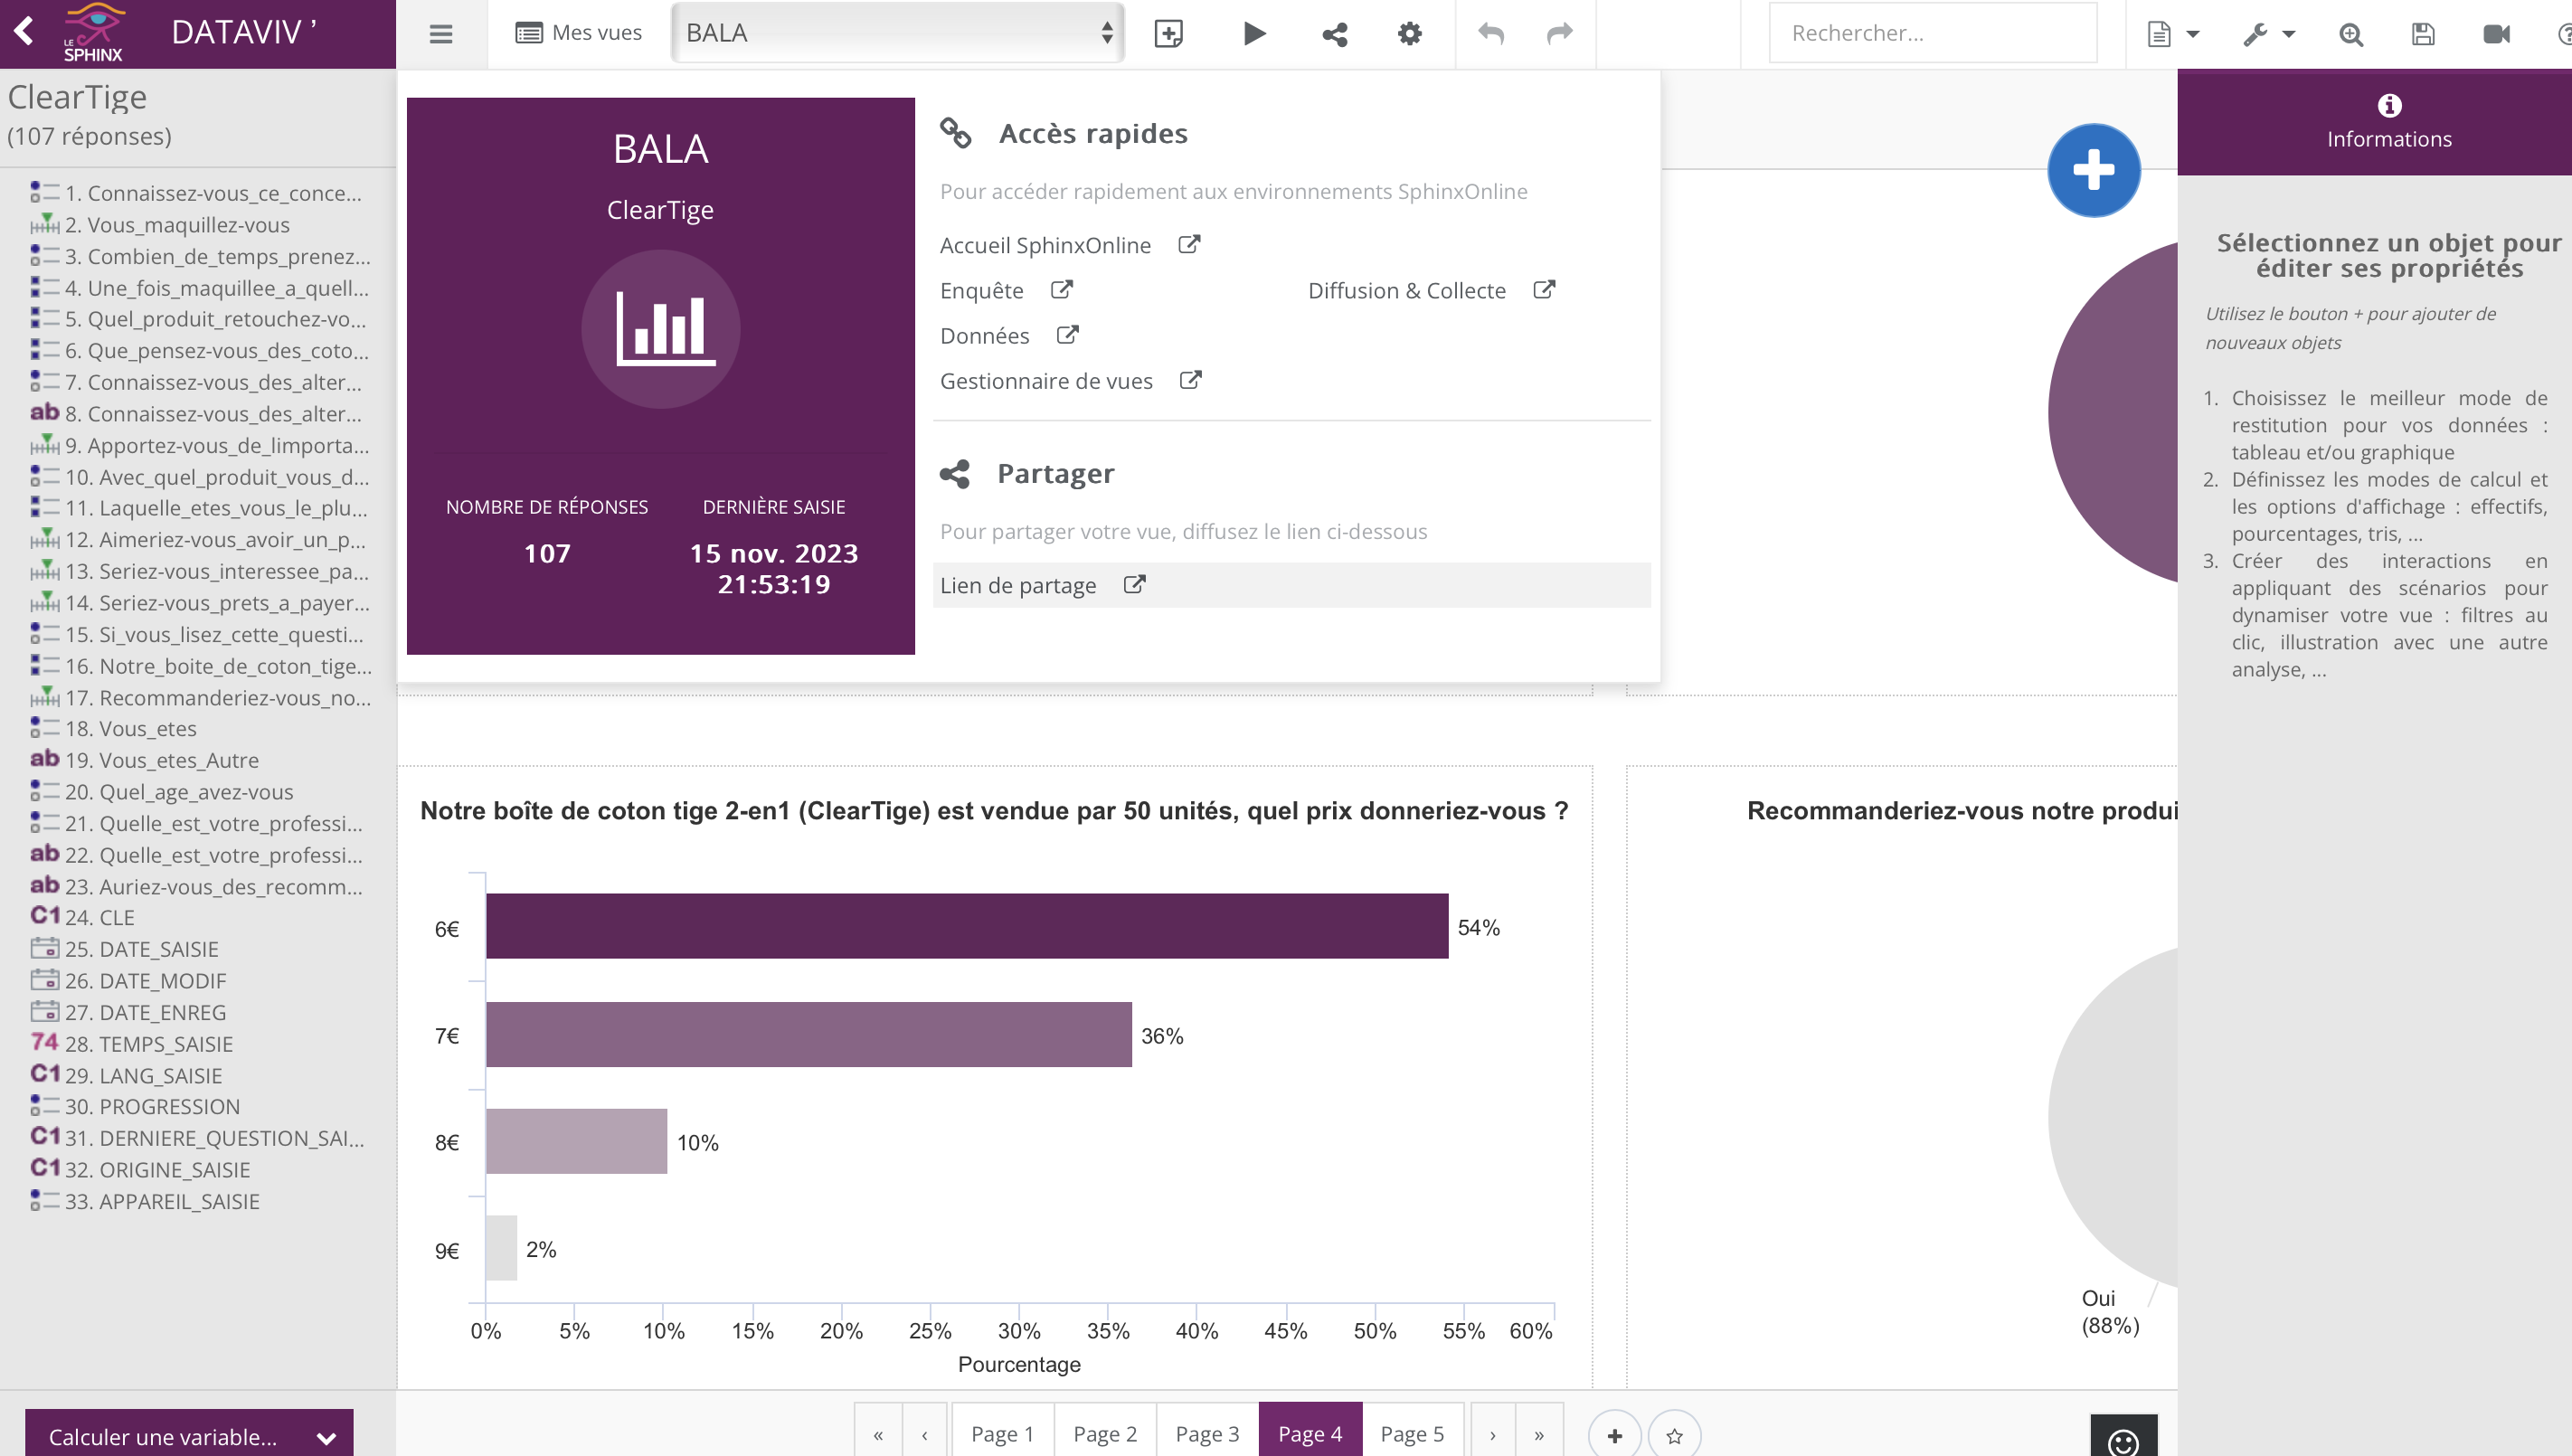Viewport: 2572px width, 1456px height.
Task: Open Diffusion & Collecte link
Action: [x=1431, y=290]
